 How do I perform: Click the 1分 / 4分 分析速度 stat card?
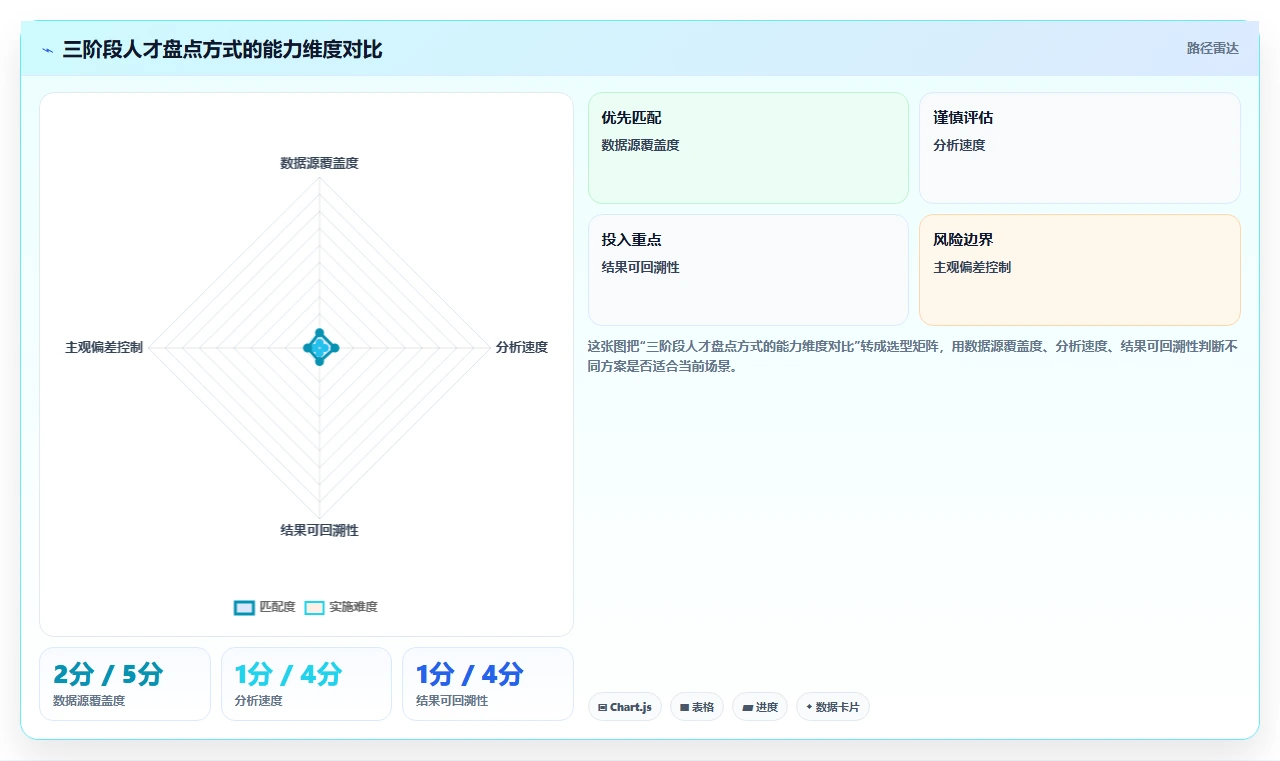306,684
